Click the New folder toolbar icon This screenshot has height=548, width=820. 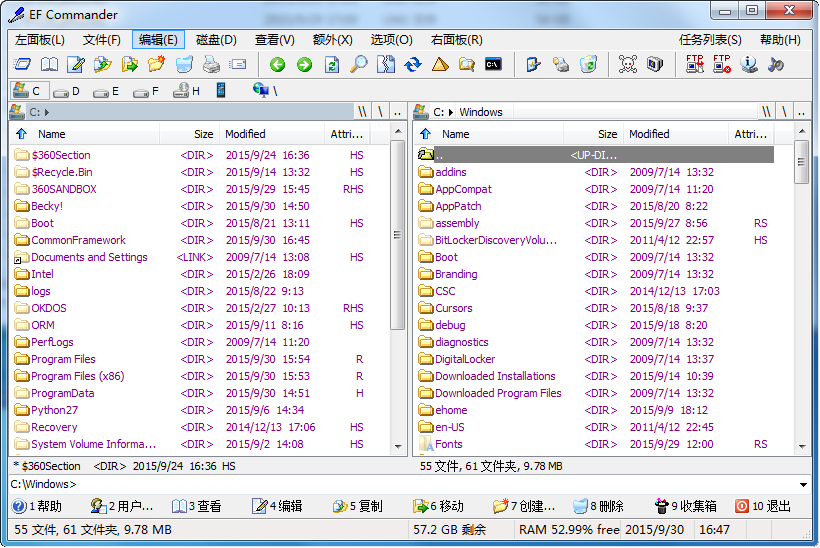point(156,64)
